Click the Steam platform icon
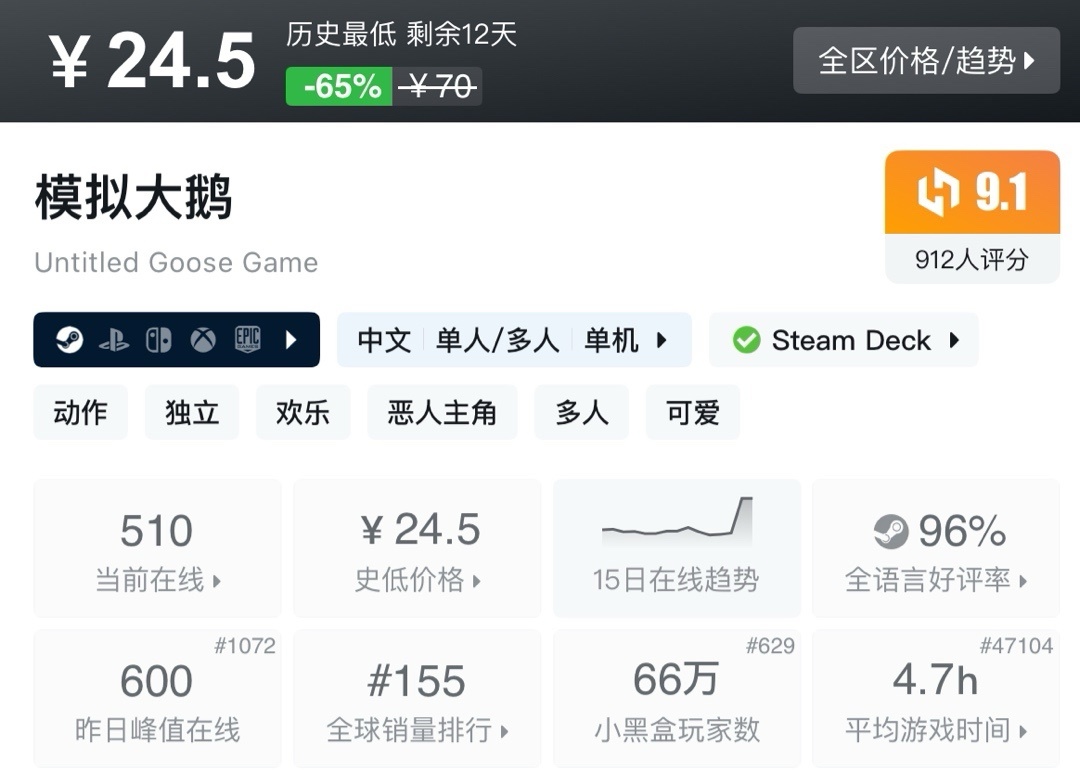 click(x=69, y=340)
